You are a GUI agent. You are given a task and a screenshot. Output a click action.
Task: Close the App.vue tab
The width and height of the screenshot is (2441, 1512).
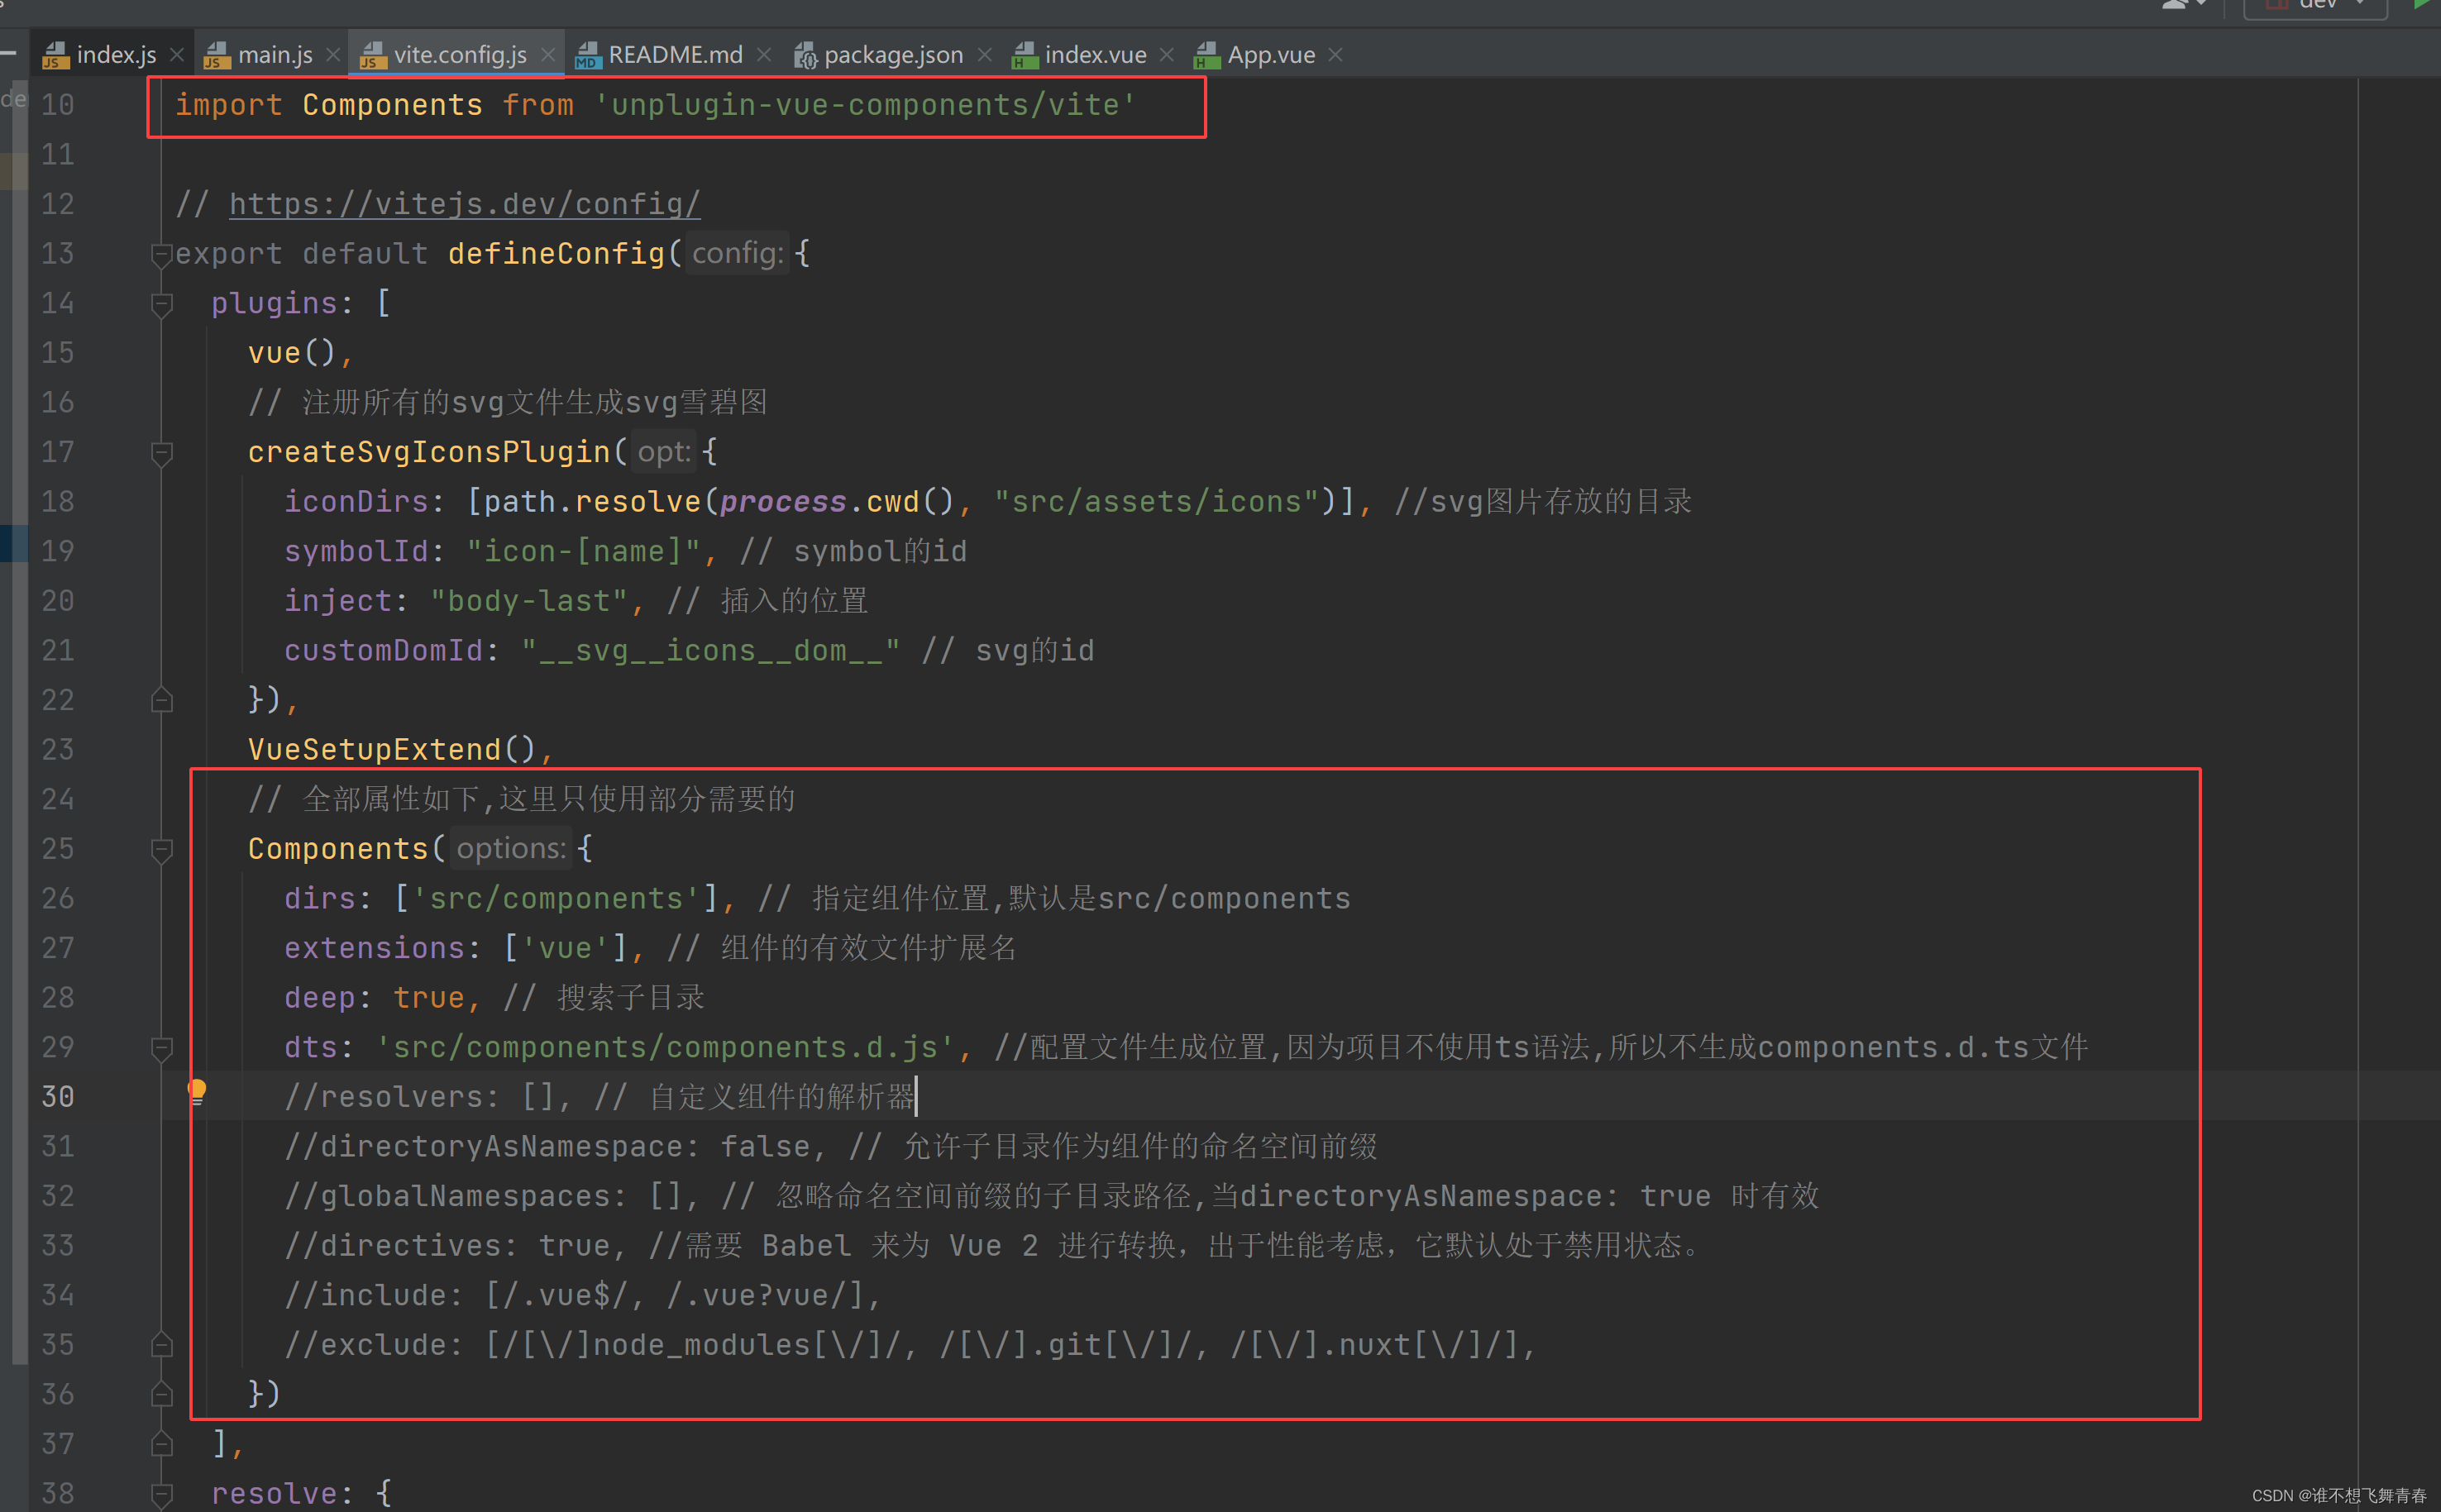(x=1336, y=55)
